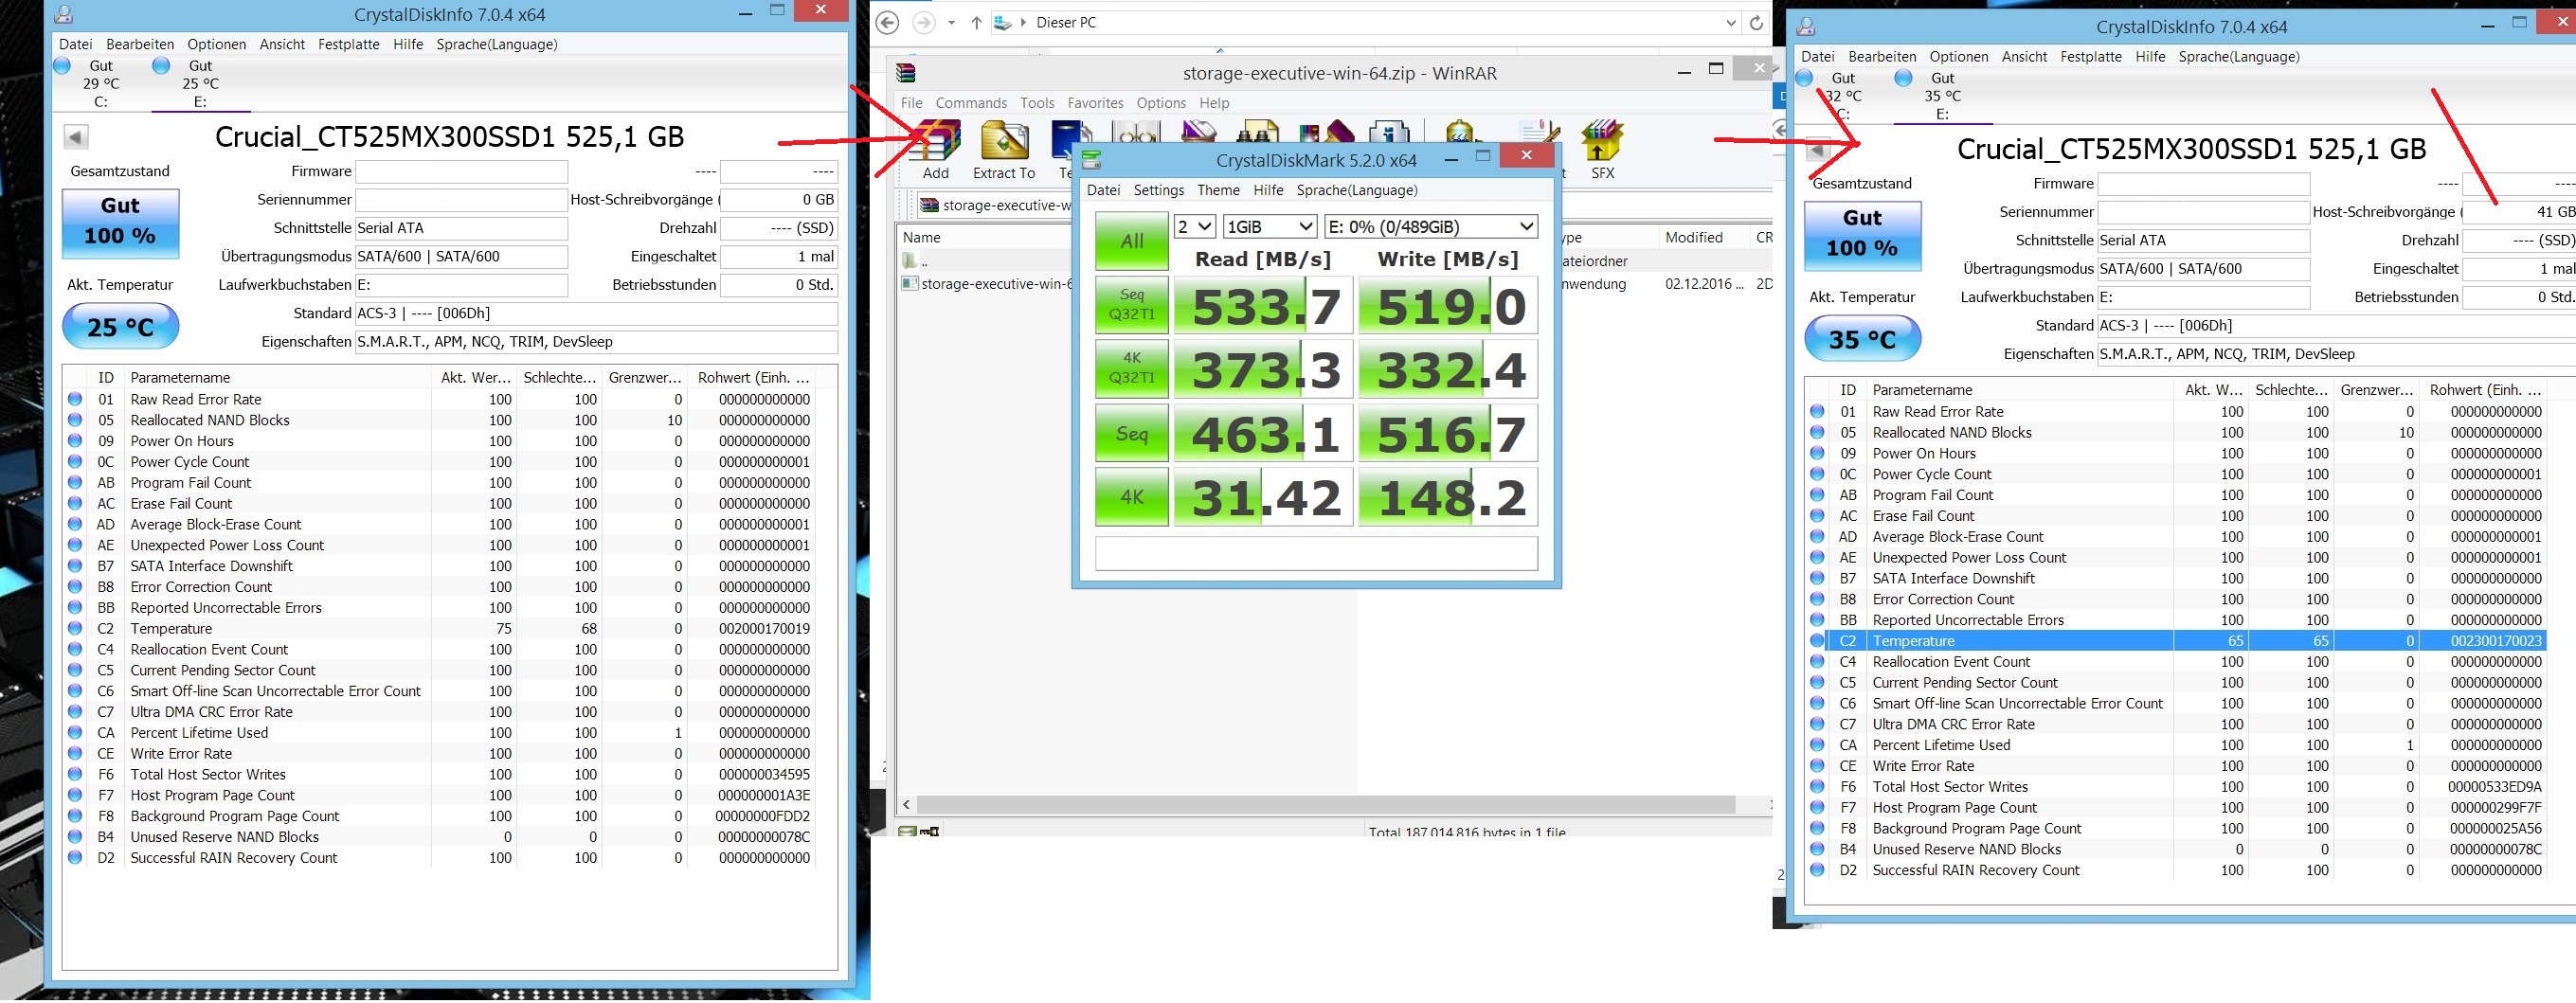Click the Extract To icon in WinRAR

click(x=1004, y=141)
